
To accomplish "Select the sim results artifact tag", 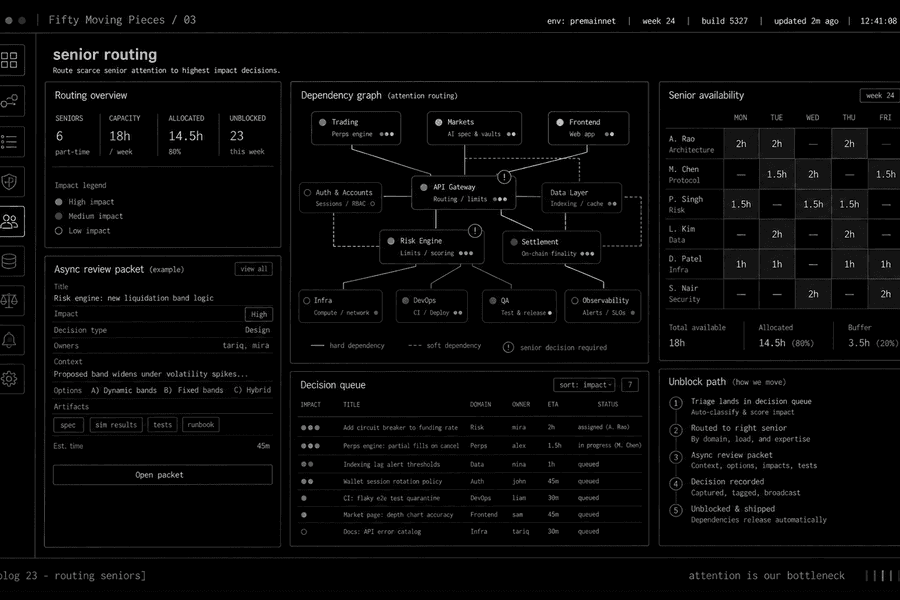I will point(116,425).
